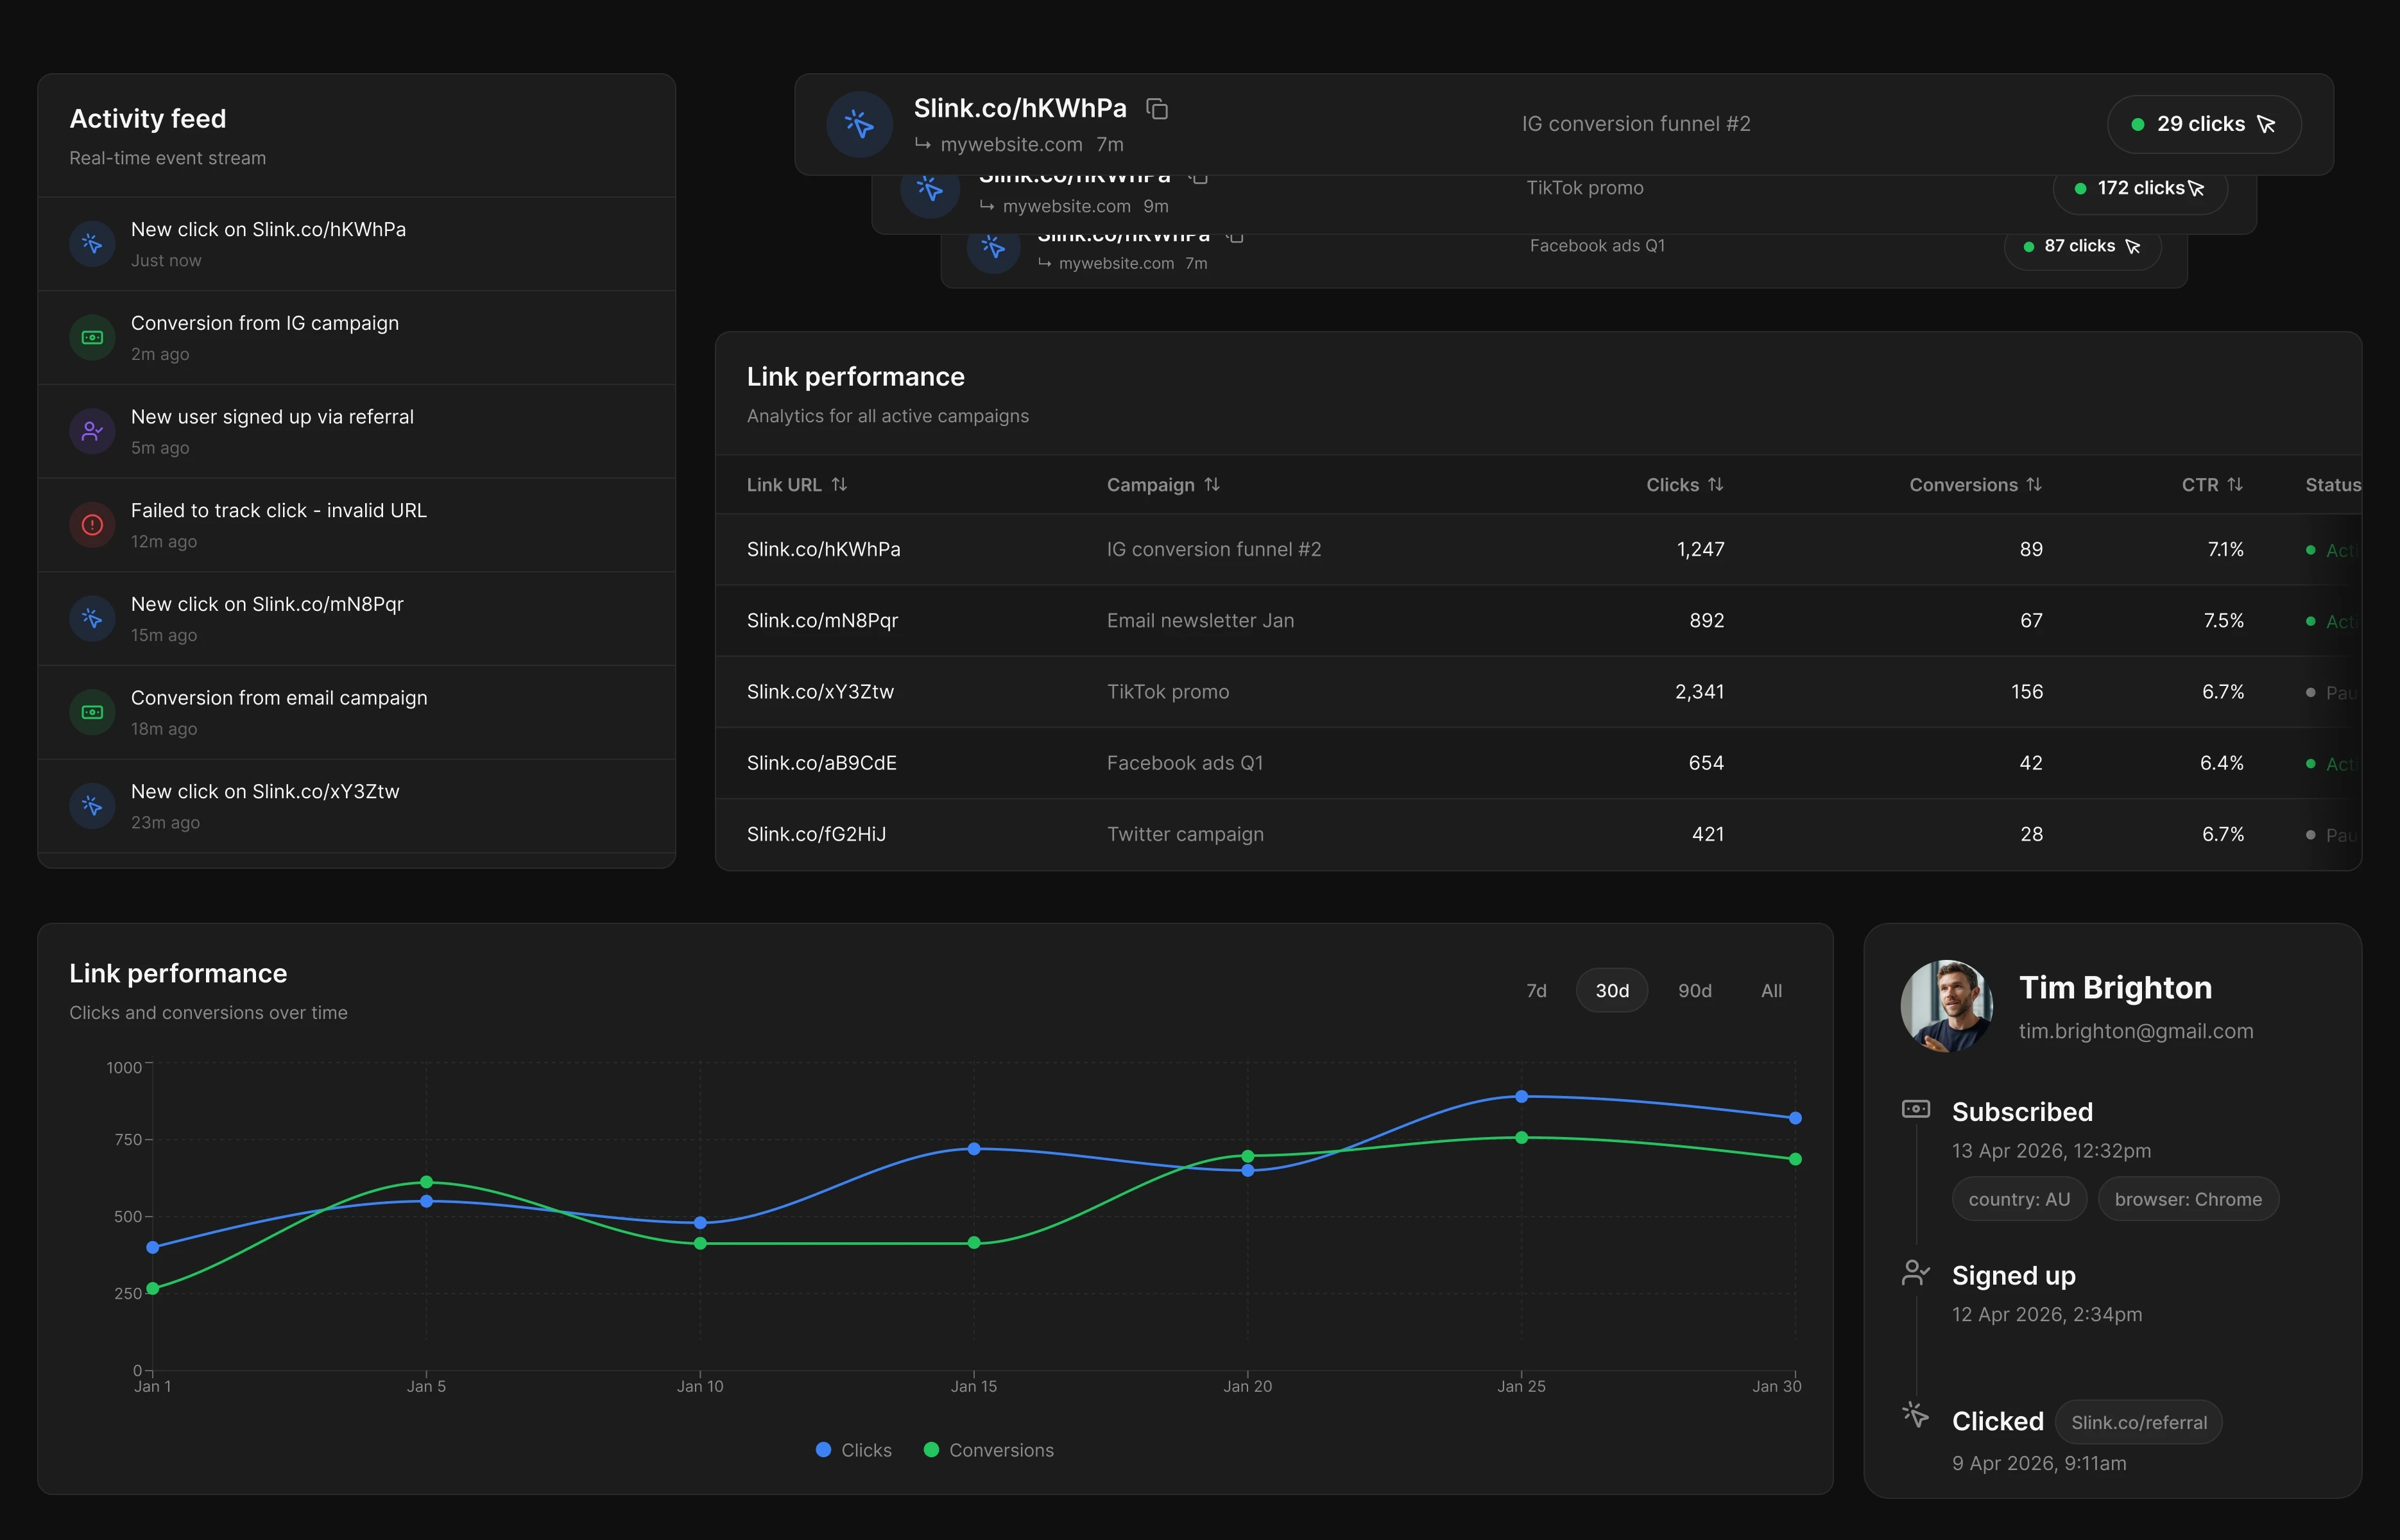2400x1540 pixels.
Task: Show All time chart range
Action: [1771, 990]
